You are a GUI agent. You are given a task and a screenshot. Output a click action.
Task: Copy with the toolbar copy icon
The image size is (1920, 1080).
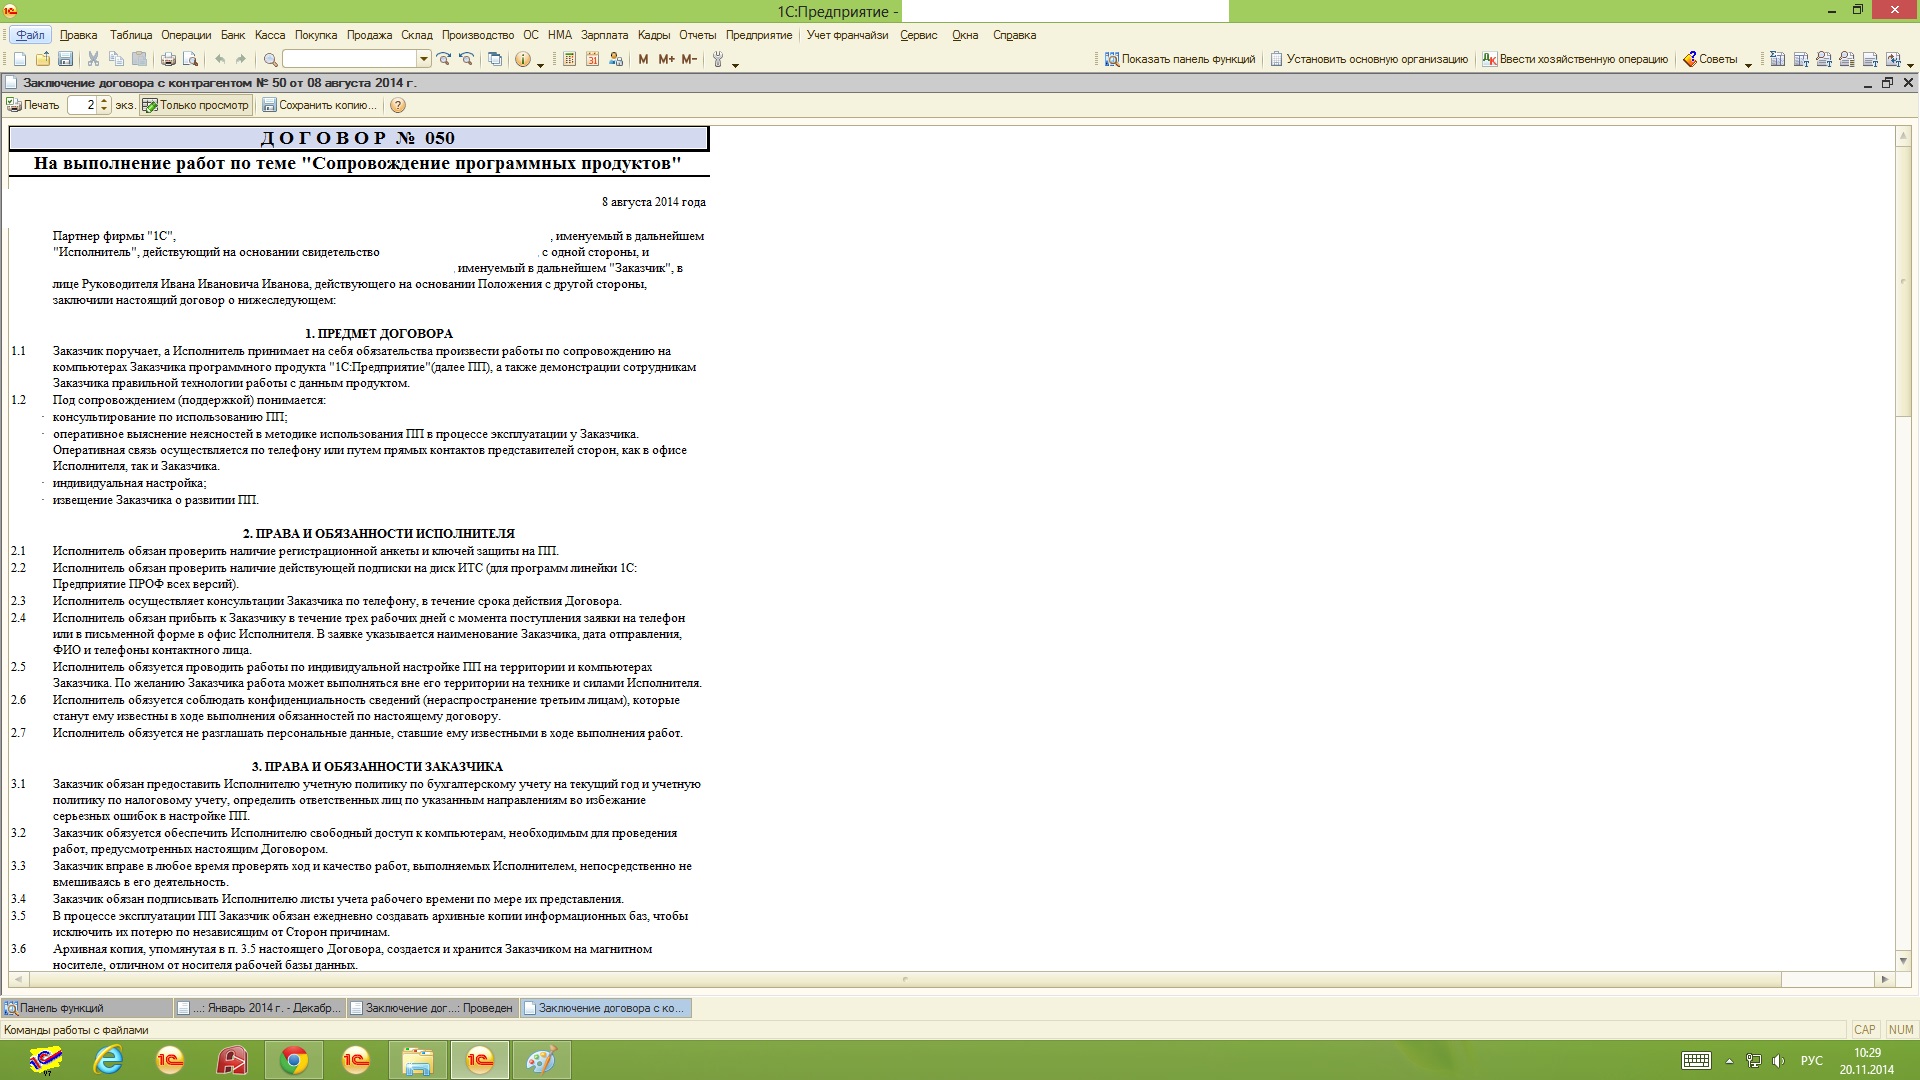click(116, 59)
